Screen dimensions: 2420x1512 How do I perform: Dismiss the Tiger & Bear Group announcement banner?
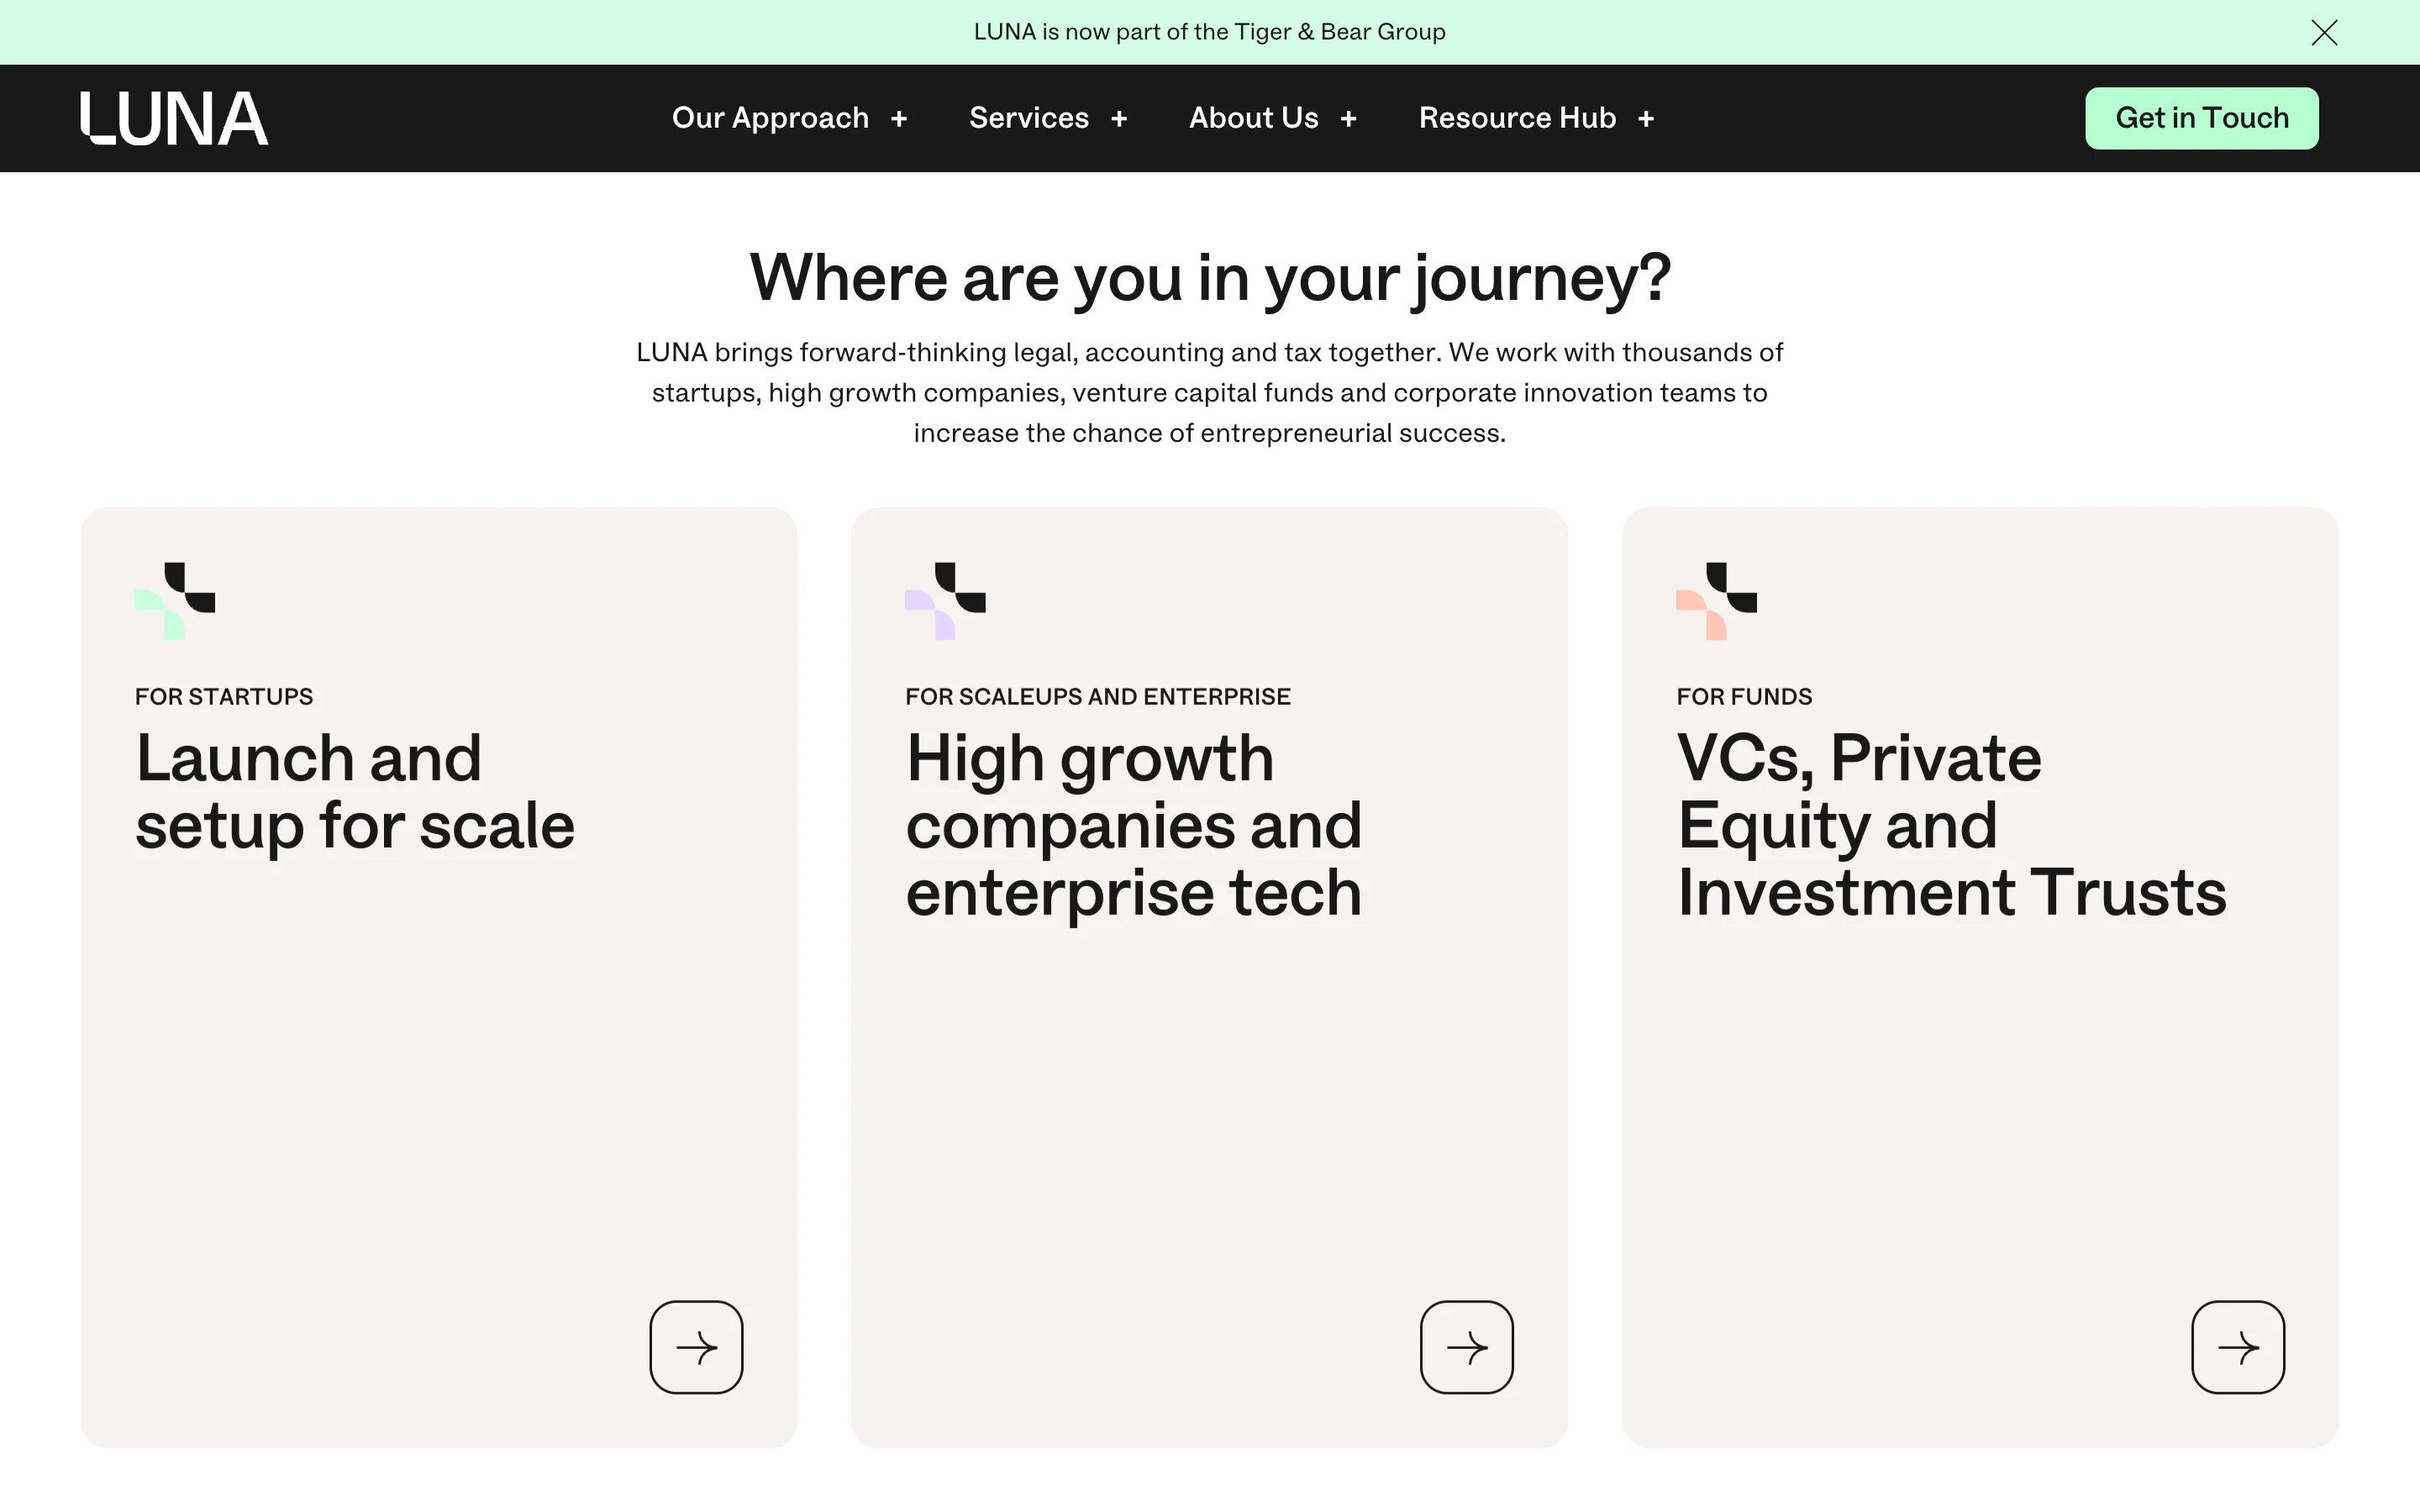coord(2323,33)
